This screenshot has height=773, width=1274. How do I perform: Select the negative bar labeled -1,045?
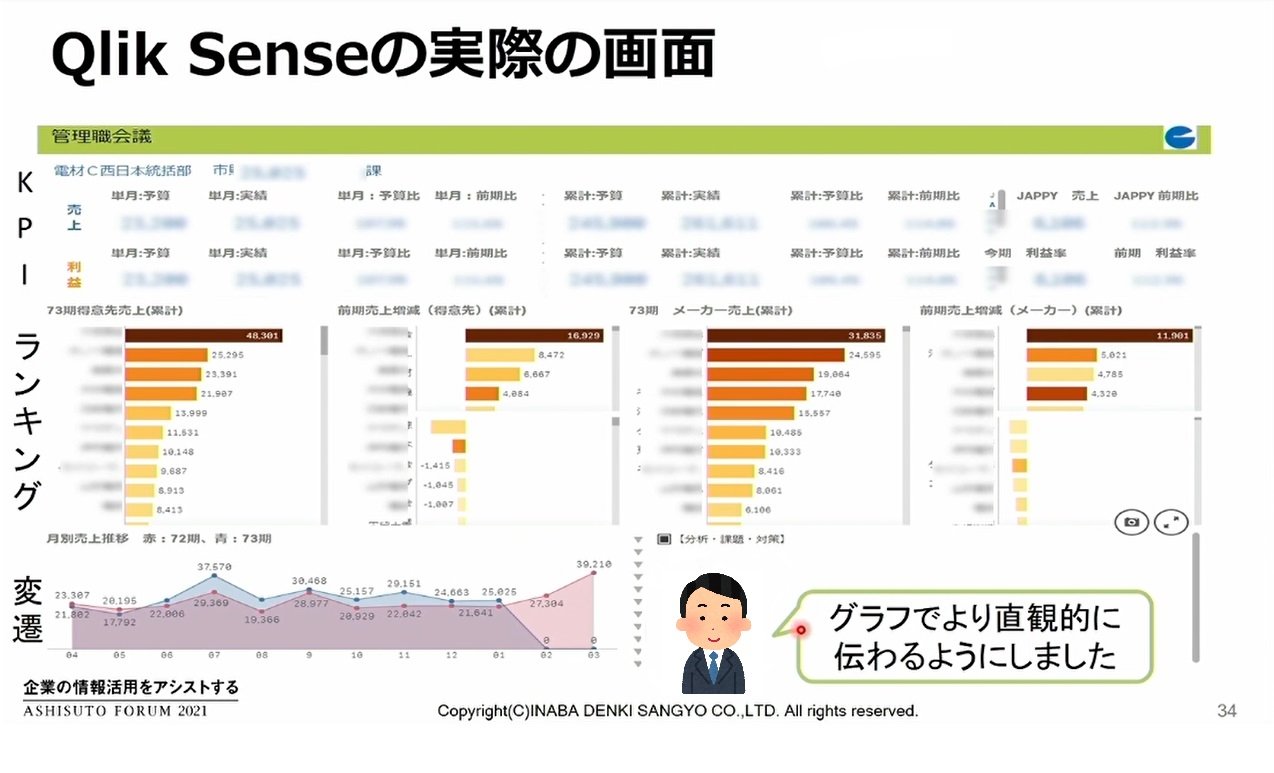pos(461,485)
